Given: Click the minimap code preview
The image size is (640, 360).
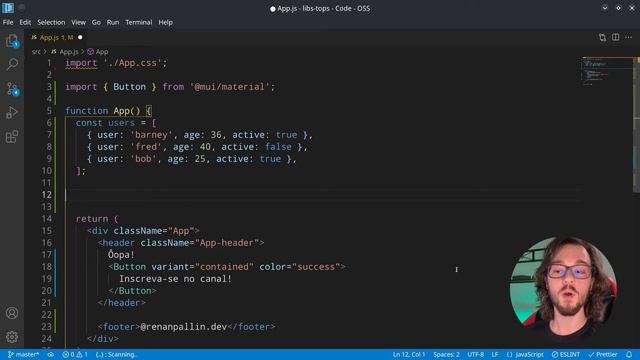Looking at the screenshot, I should [x=606, y=72].
